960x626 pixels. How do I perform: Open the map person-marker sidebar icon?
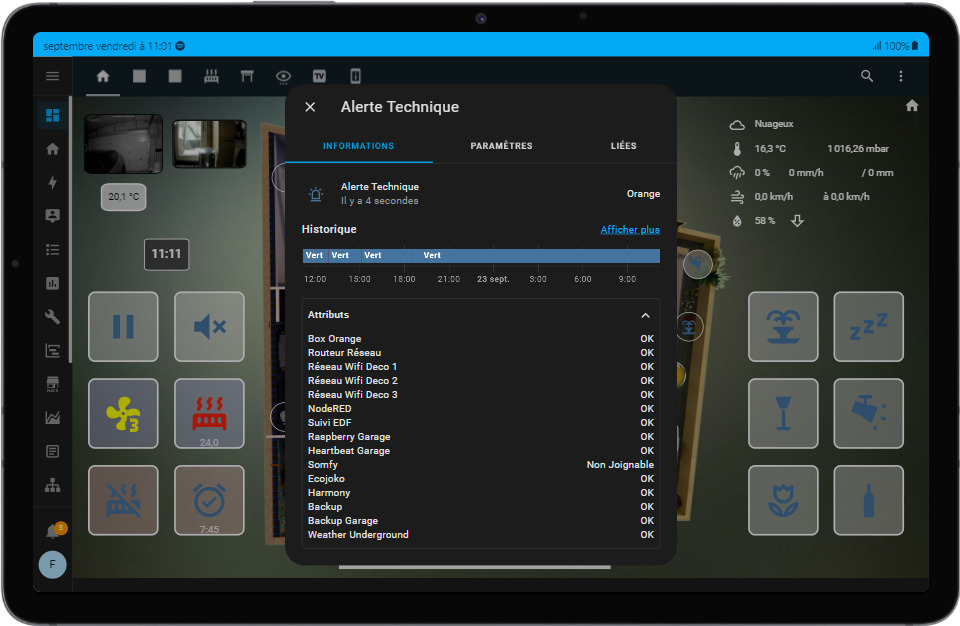point(53,216)
